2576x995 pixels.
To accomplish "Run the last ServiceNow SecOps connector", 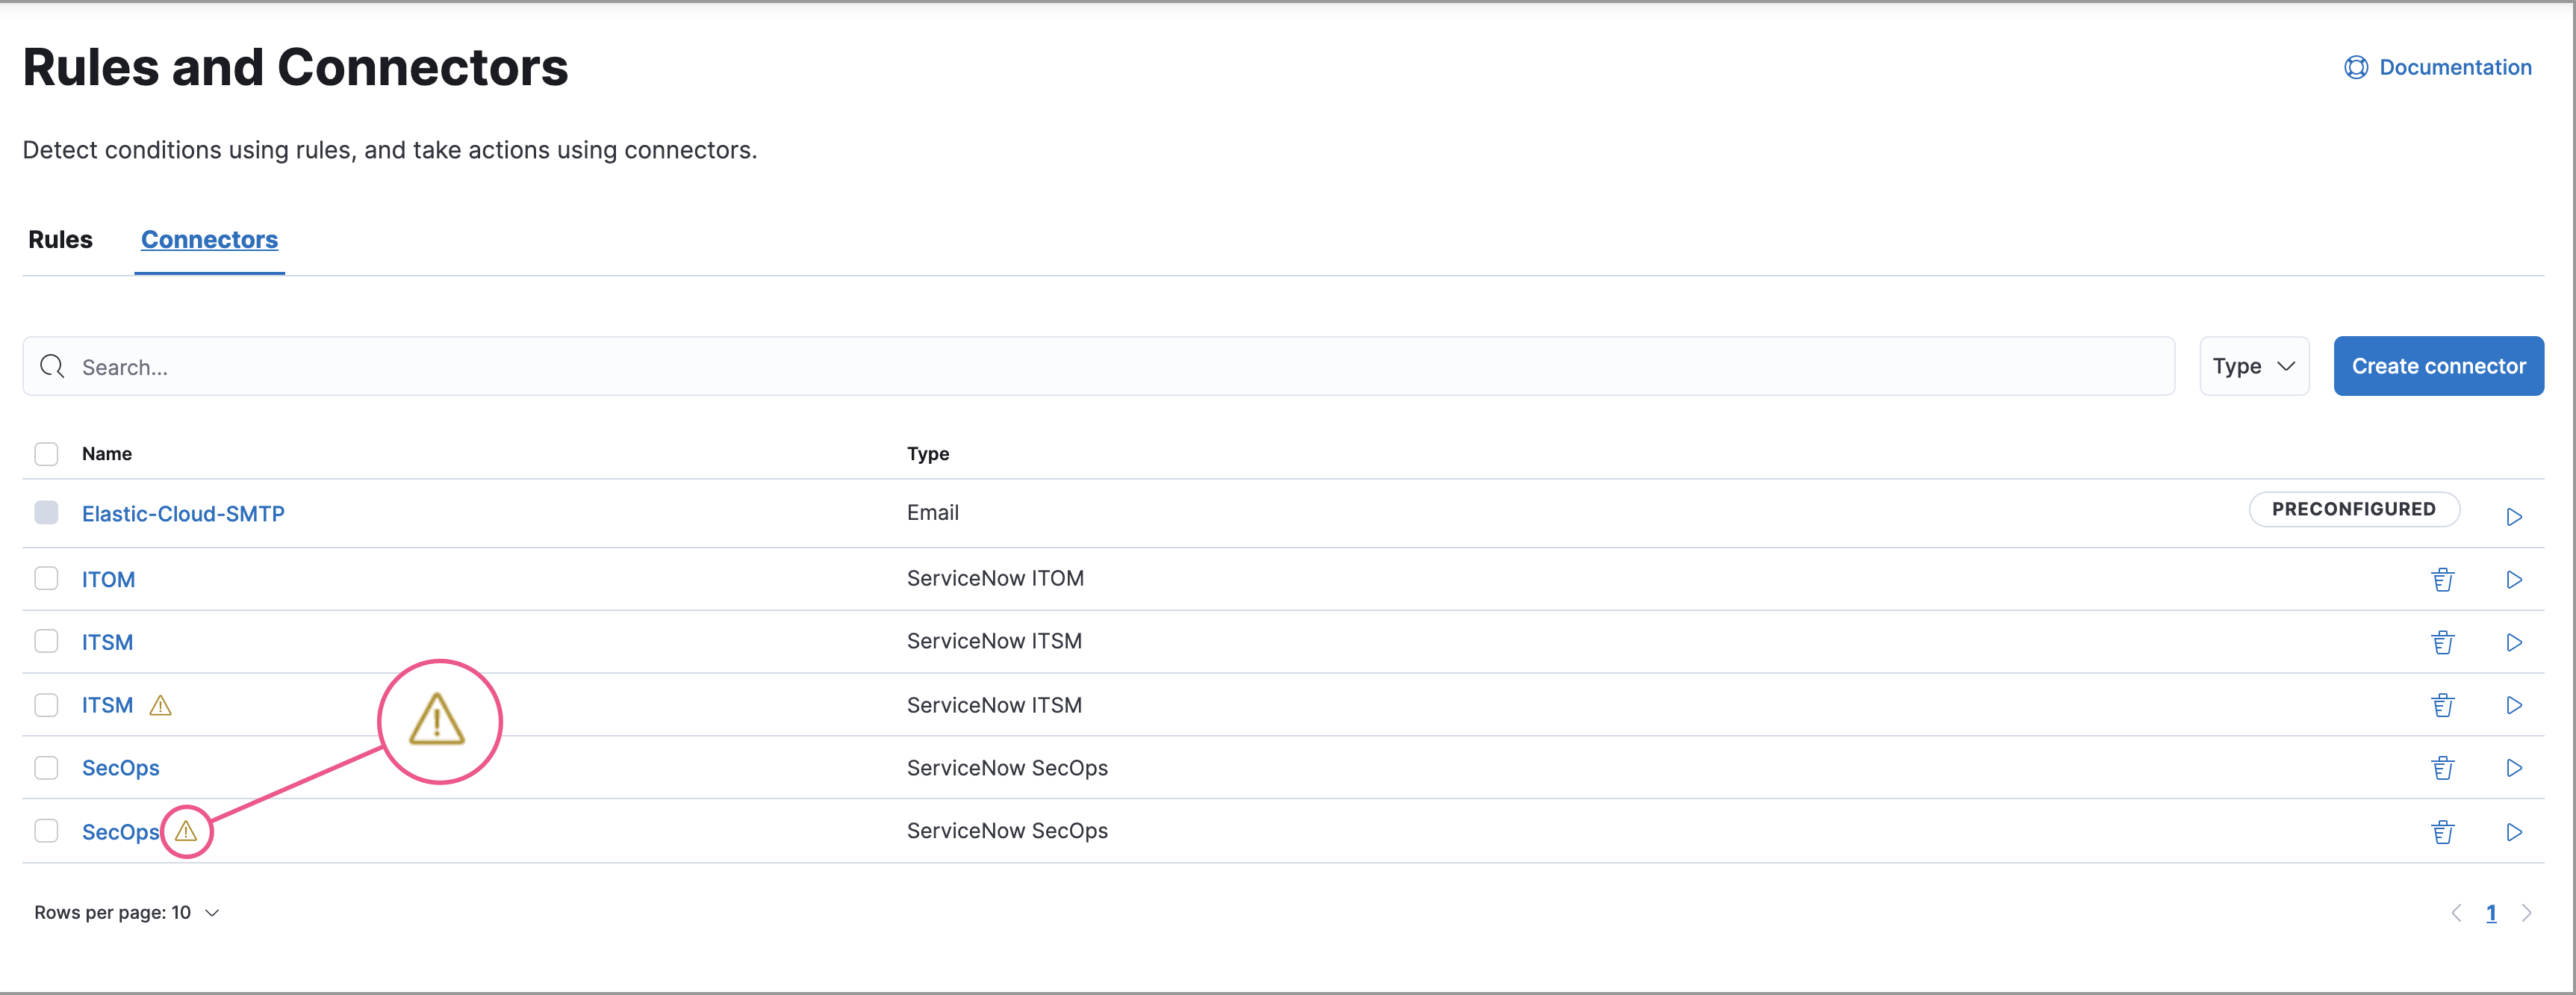I will 2514,831.
